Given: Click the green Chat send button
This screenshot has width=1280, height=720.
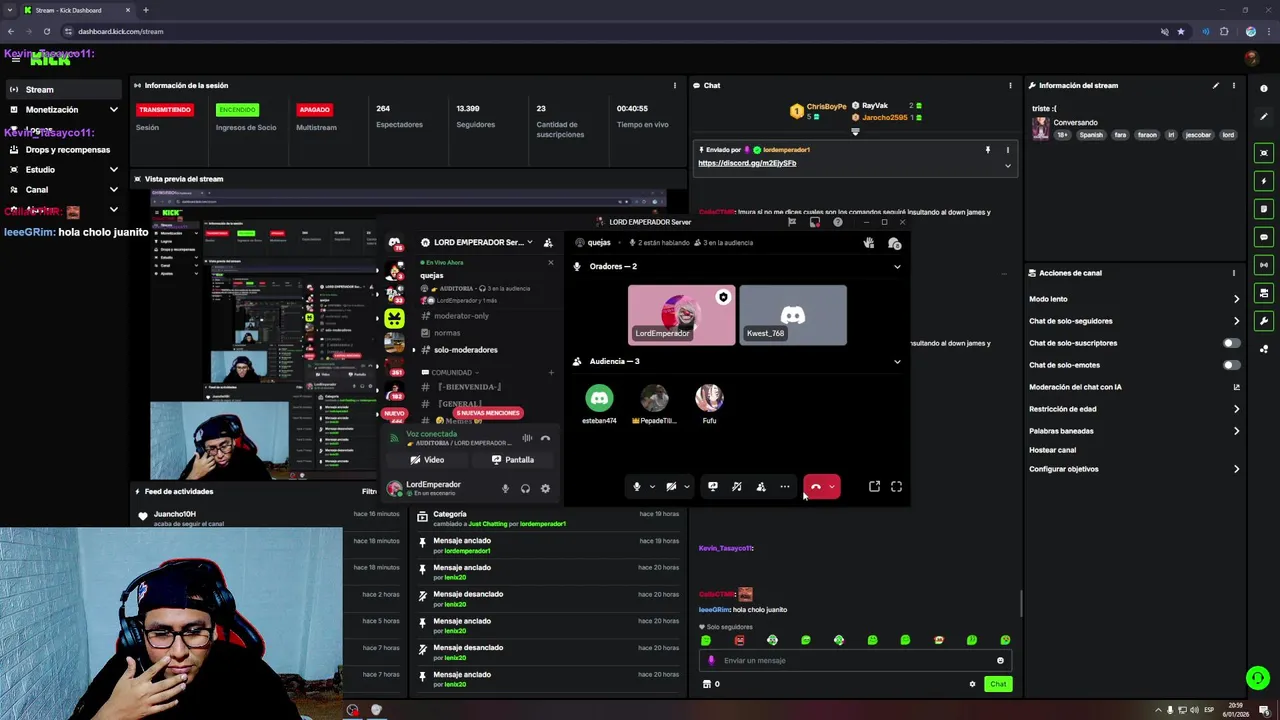Looking at the screenshot, I should [998, 684].
